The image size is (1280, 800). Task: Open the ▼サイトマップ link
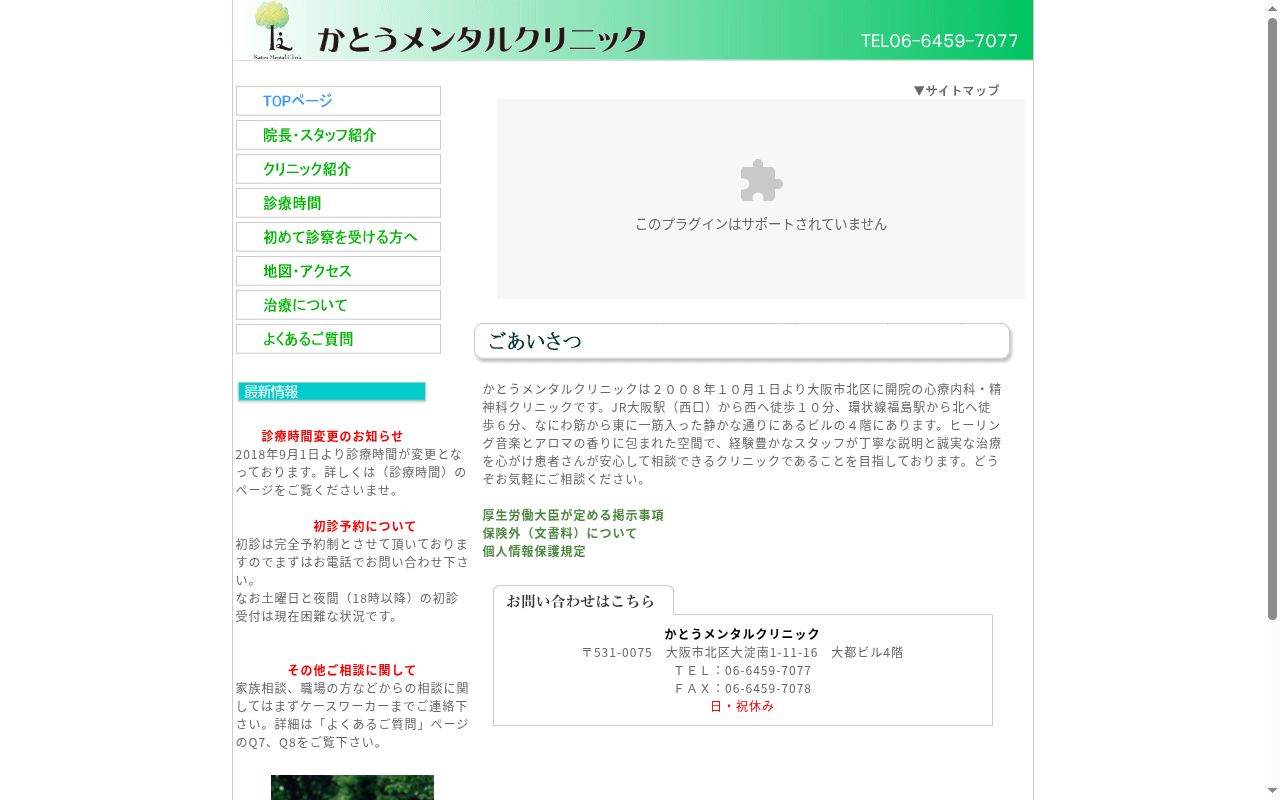coord(956,90)
